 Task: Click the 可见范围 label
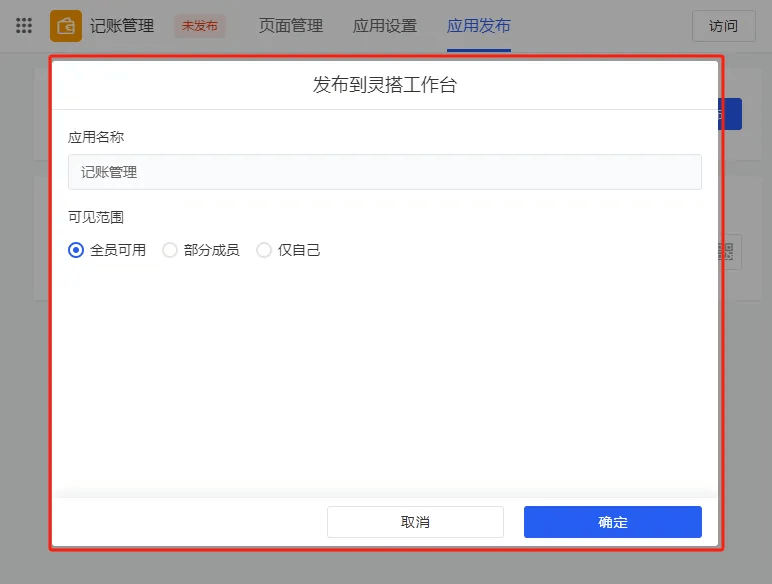[96, 217]
